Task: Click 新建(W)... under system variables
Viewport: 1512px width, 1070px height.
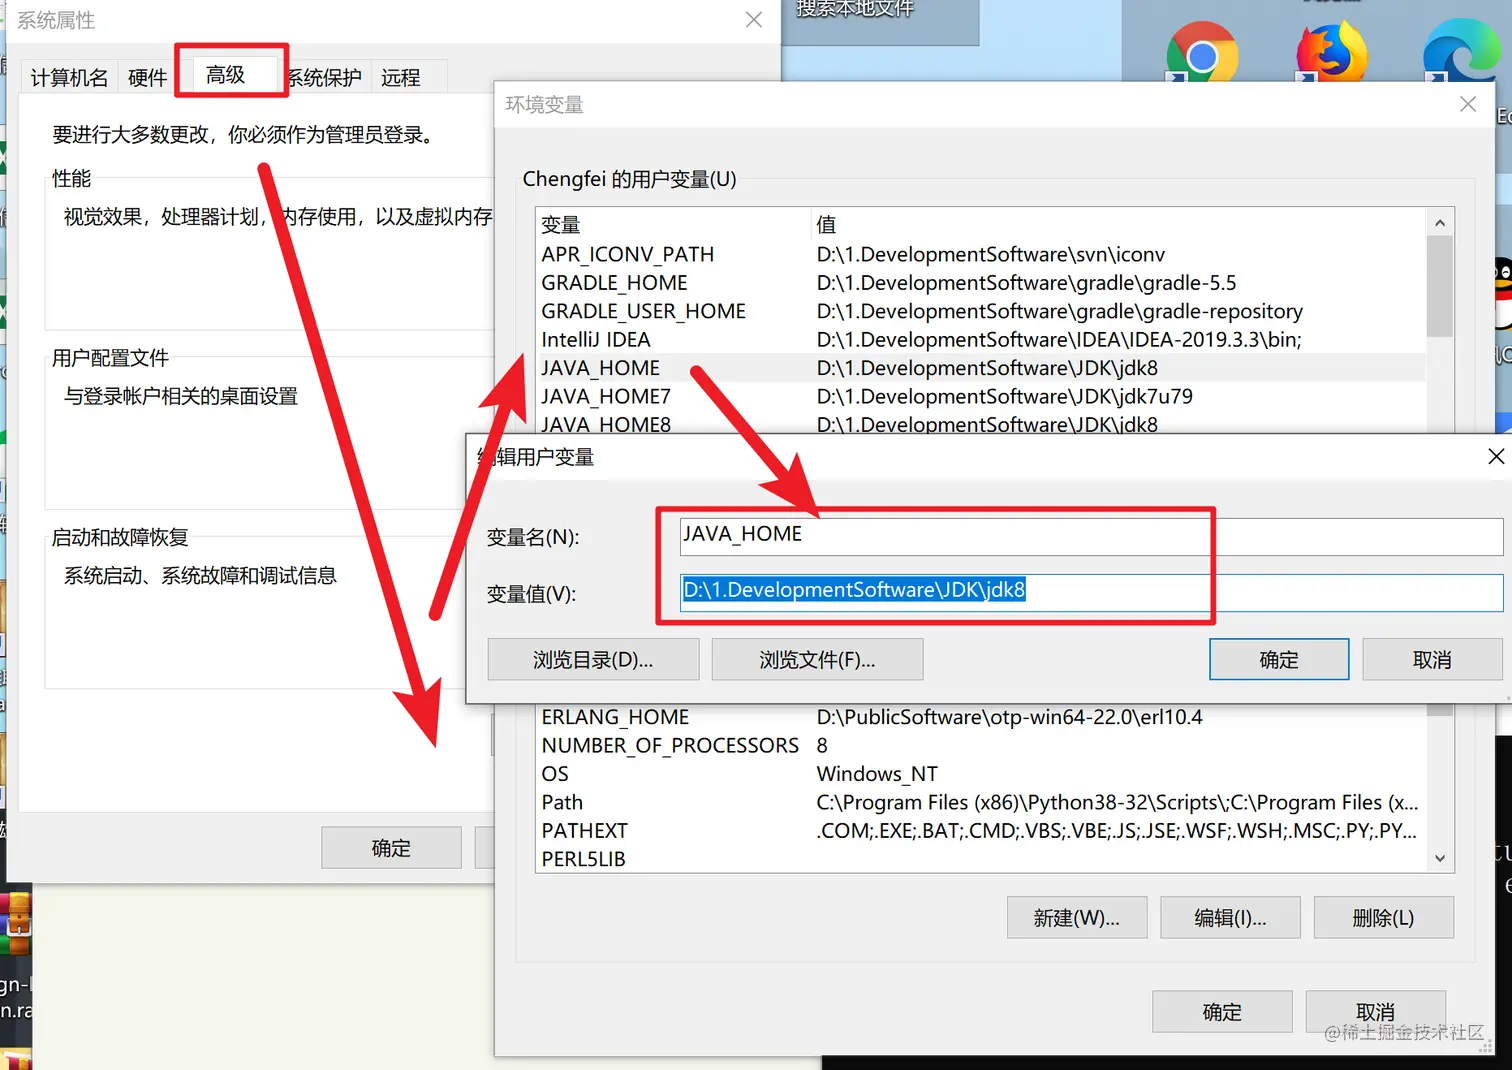Action: [x=1077, y=918]
